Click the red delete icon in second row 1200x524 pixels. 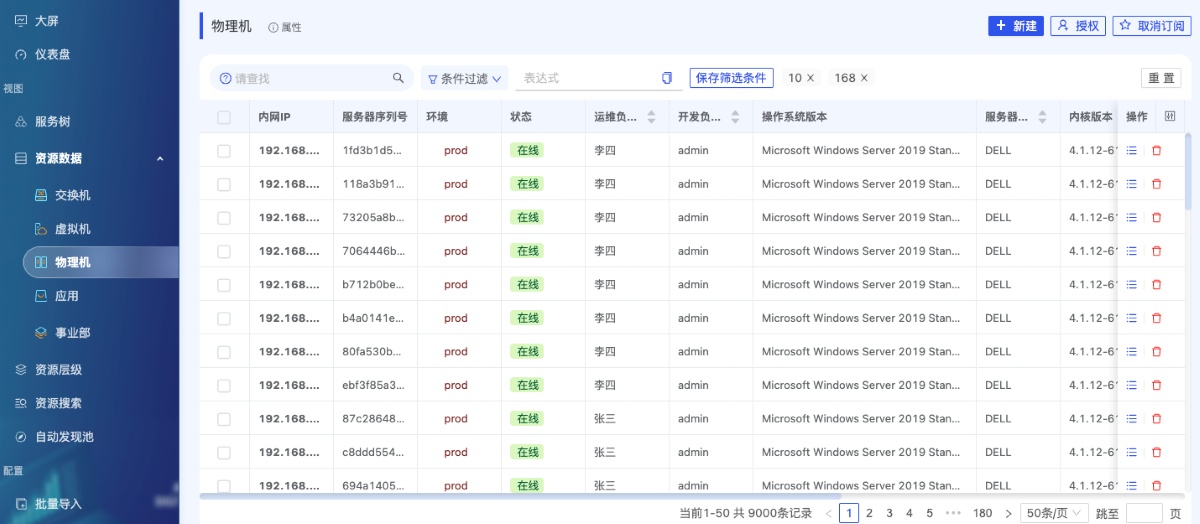pyautogui.click(x=1157, y=184)
